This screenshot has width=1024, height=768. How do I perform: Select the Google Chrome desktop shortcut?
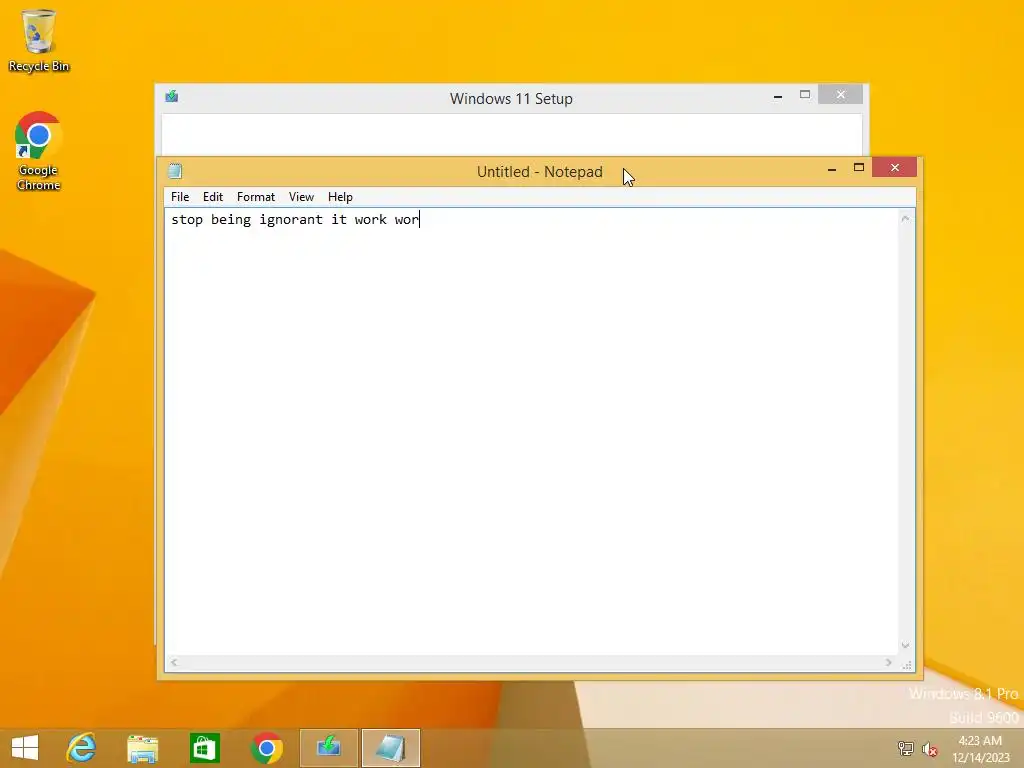39,152
